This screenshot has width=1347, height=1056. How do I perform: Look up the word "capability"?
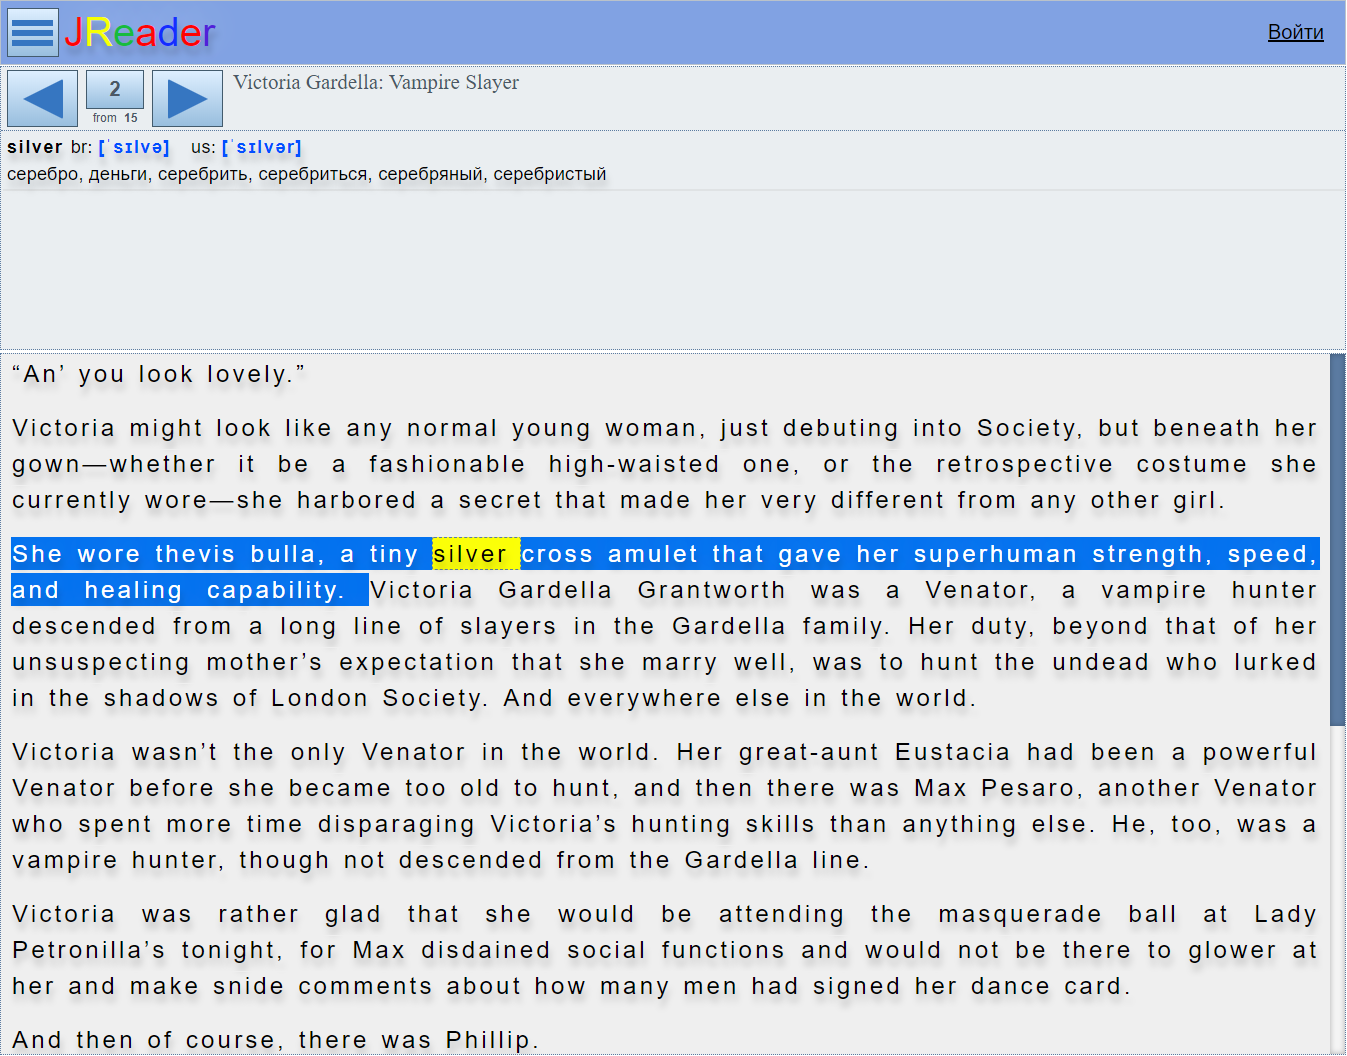click(x=272, y=590)
